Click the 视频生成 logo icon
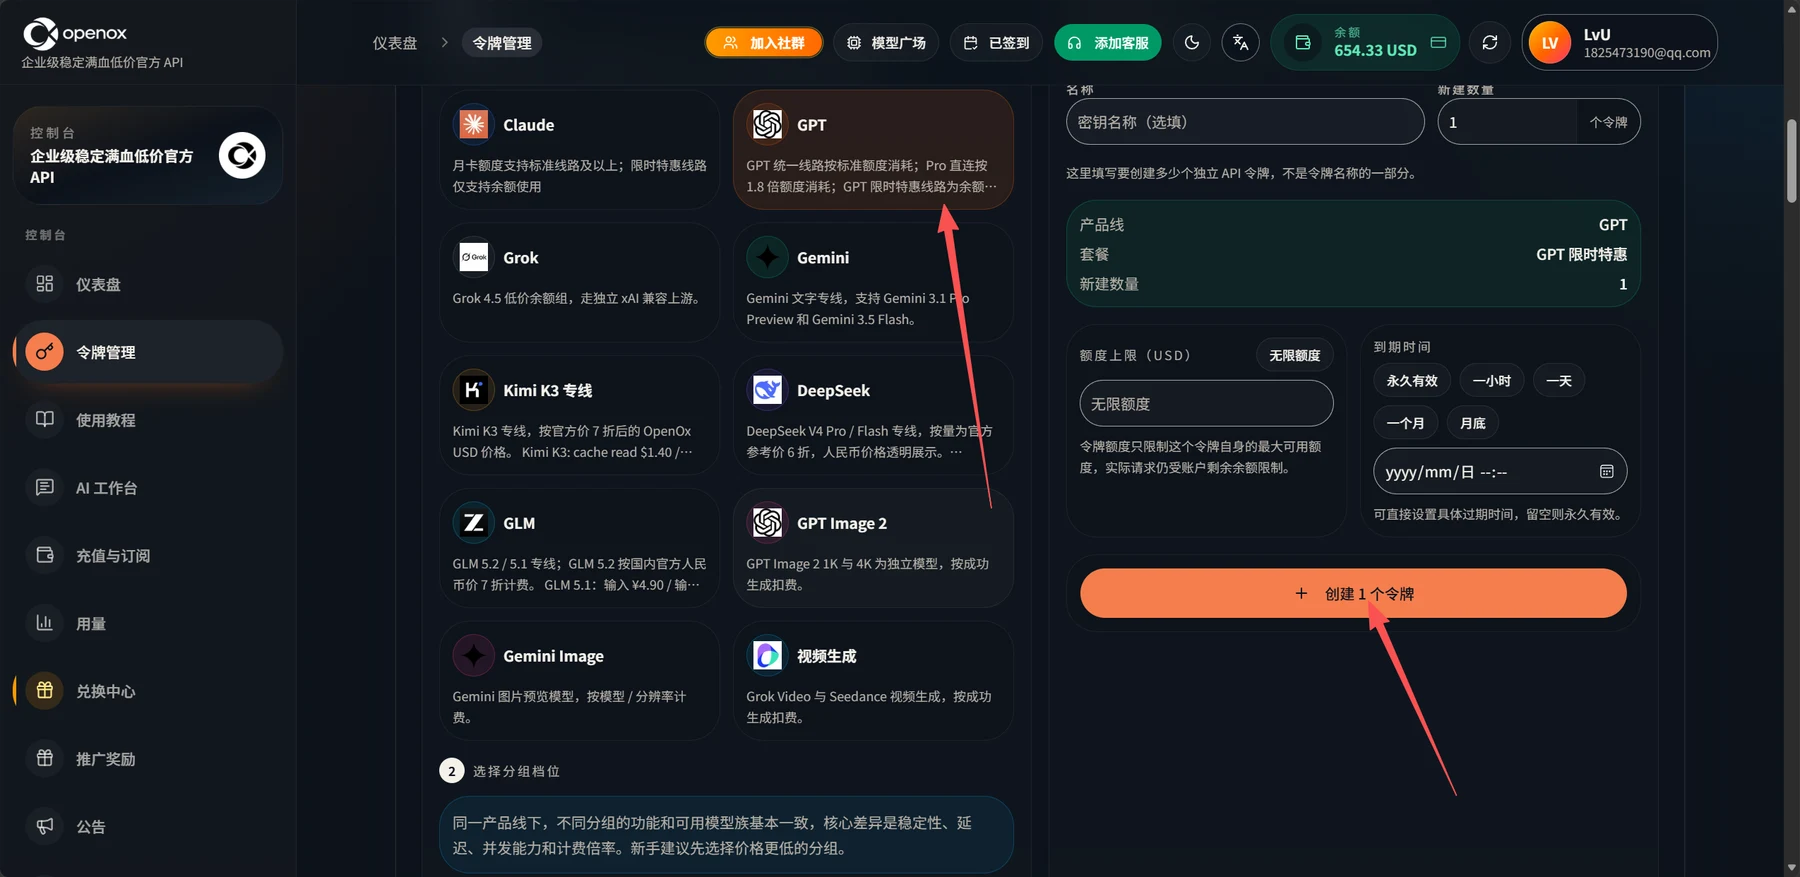Viewport: 1800px width, 877px height. pos(767,656)
